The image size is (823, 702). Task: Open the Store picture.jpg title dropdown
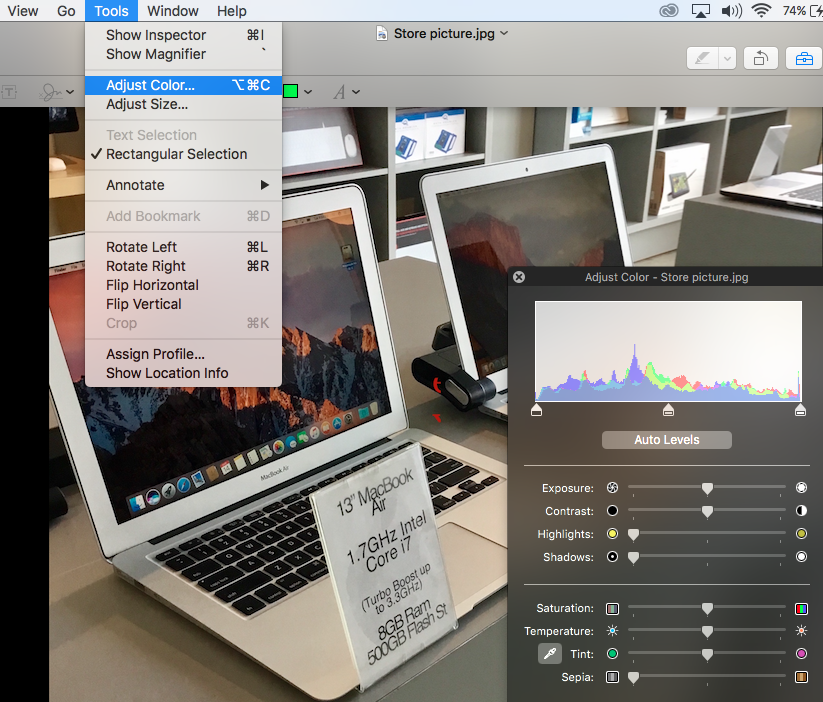[x=504, y=33]
